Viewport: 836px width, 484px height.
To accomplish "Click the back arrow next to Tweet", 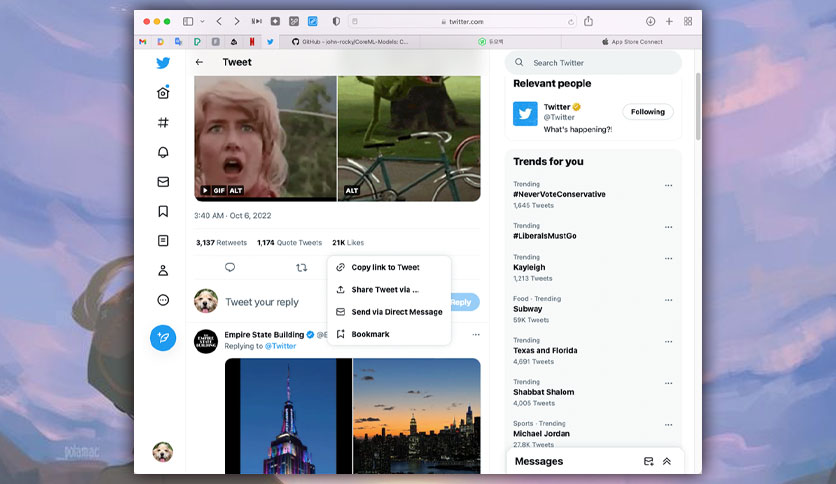I will click(x=199, y=62).
